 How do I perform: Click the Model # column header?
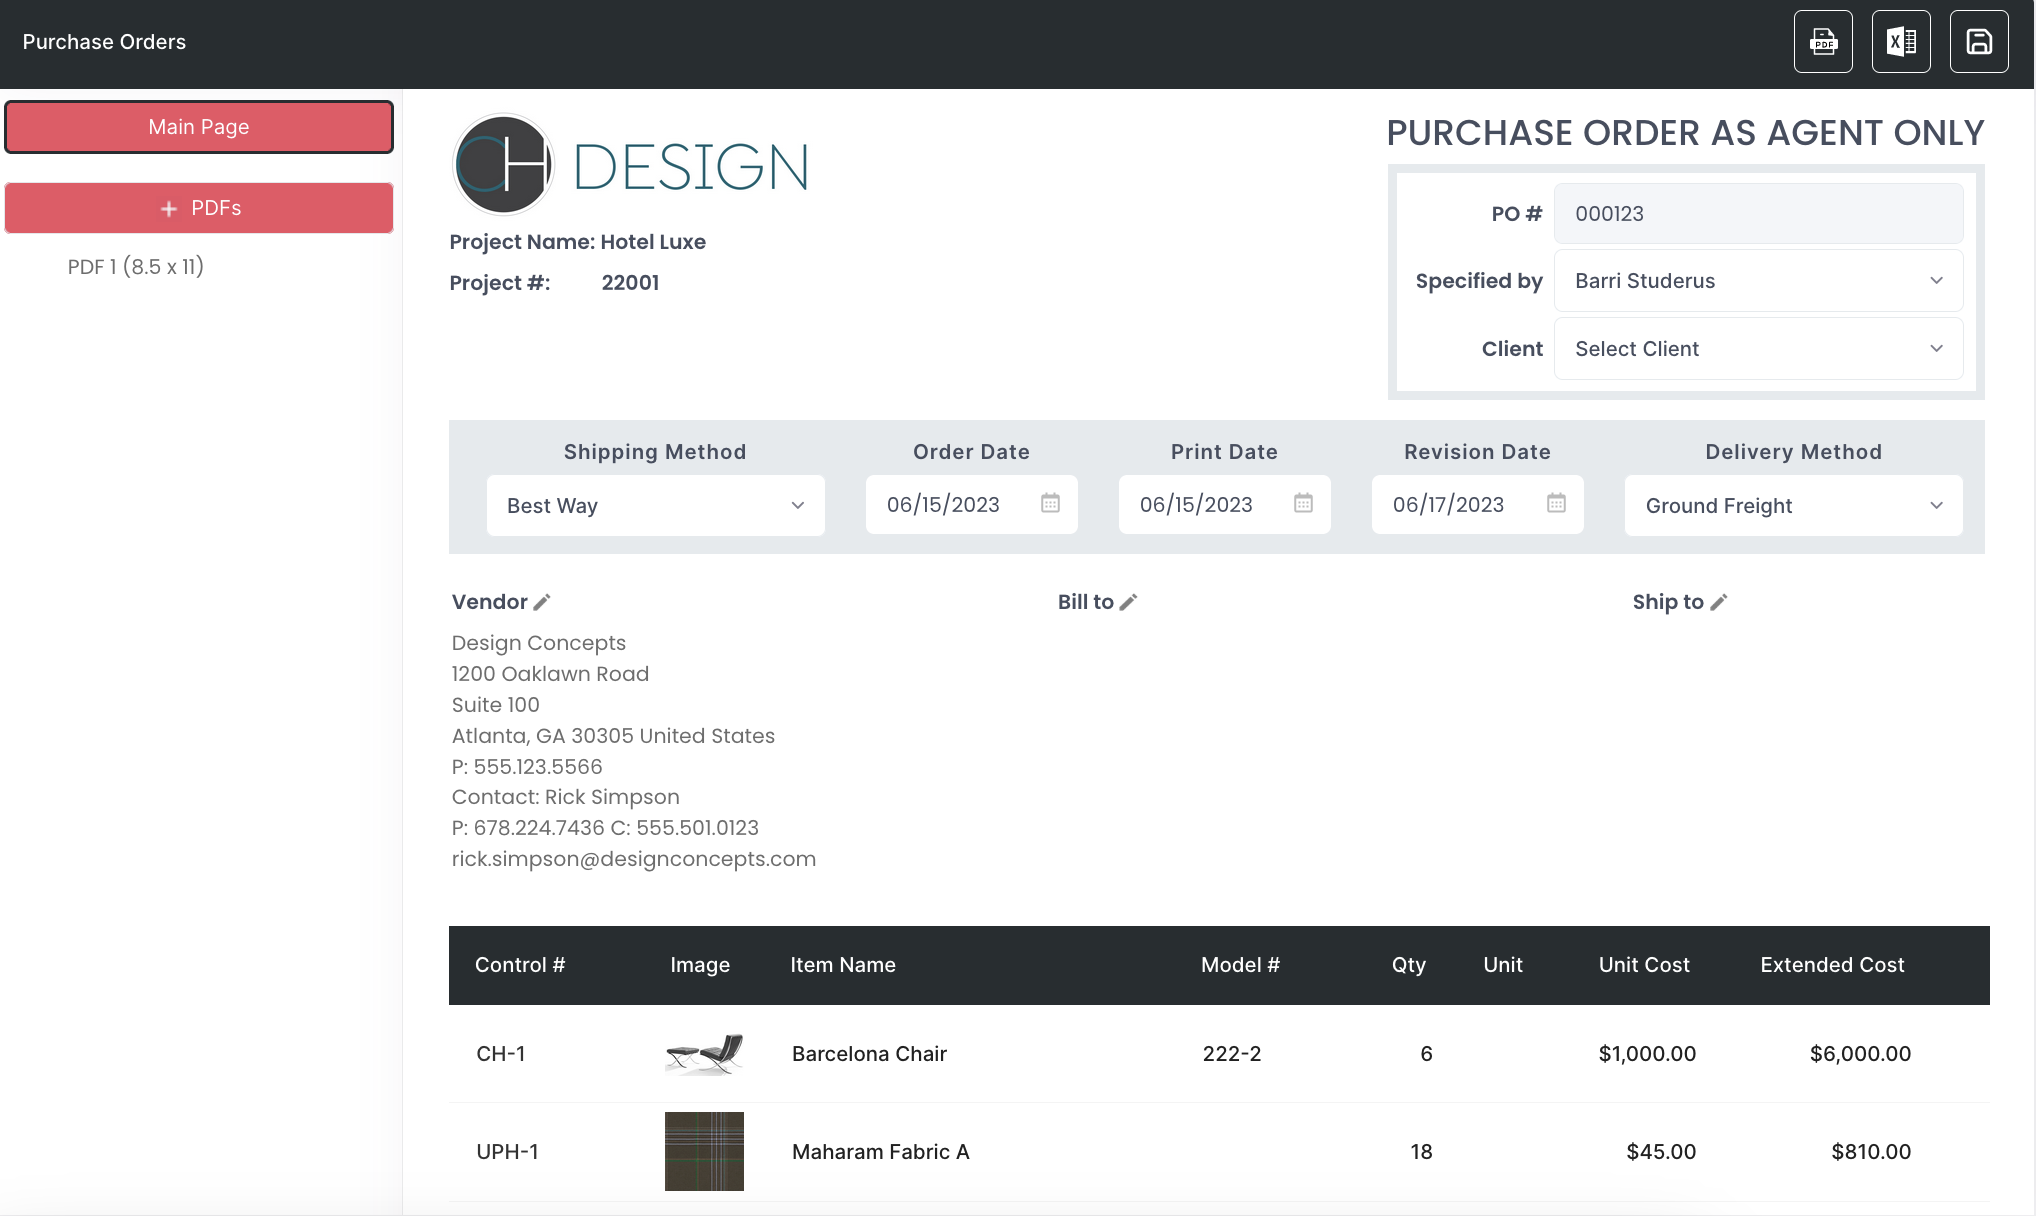pyautogui.click(x=1240, y=965)
